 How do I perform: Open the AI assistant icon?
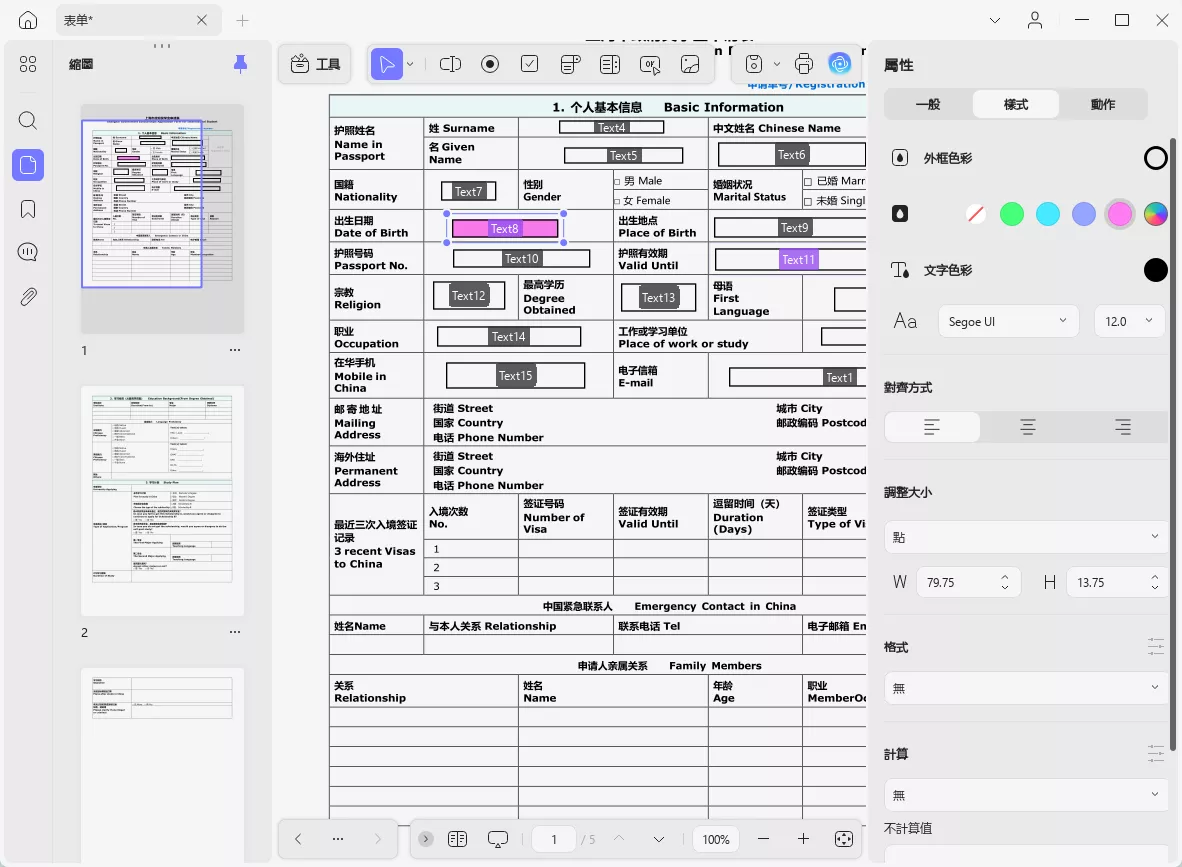pos(840,64)
